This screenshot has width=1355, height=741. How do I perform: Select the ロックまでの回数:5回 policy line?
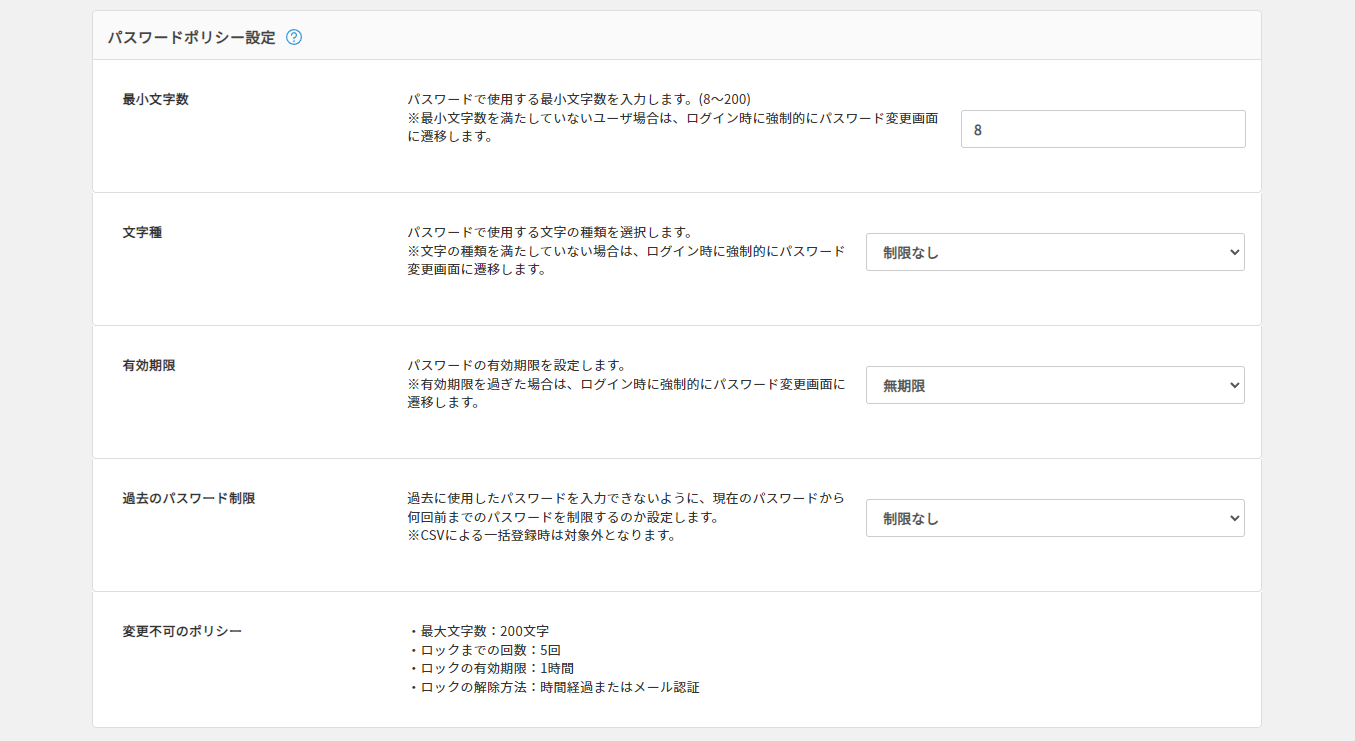tap(478, 649)
